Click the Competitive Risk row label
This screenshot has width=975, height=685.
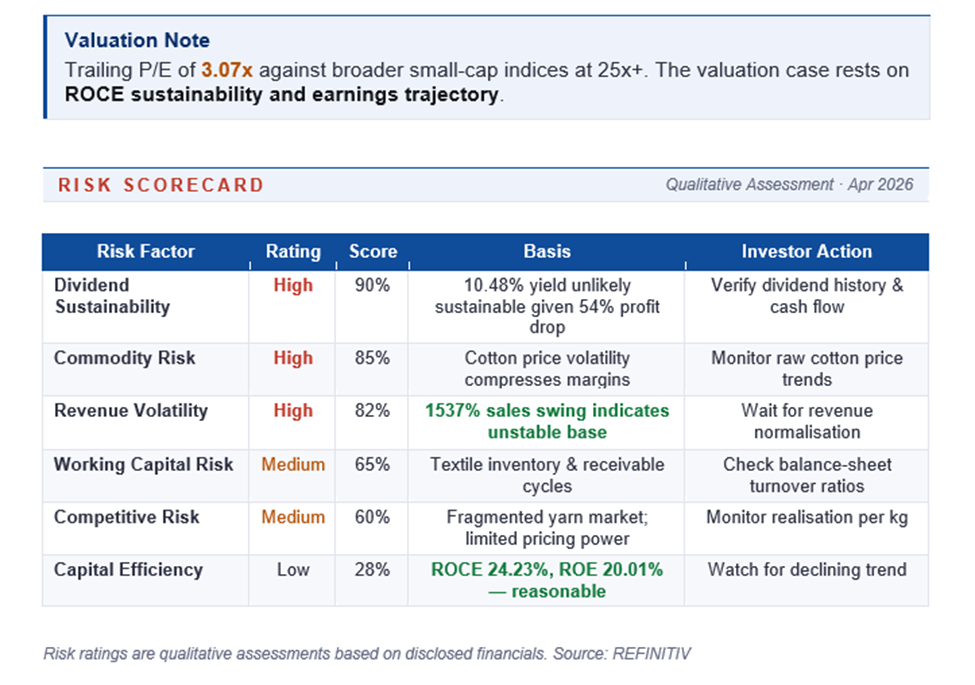(126, 517)
